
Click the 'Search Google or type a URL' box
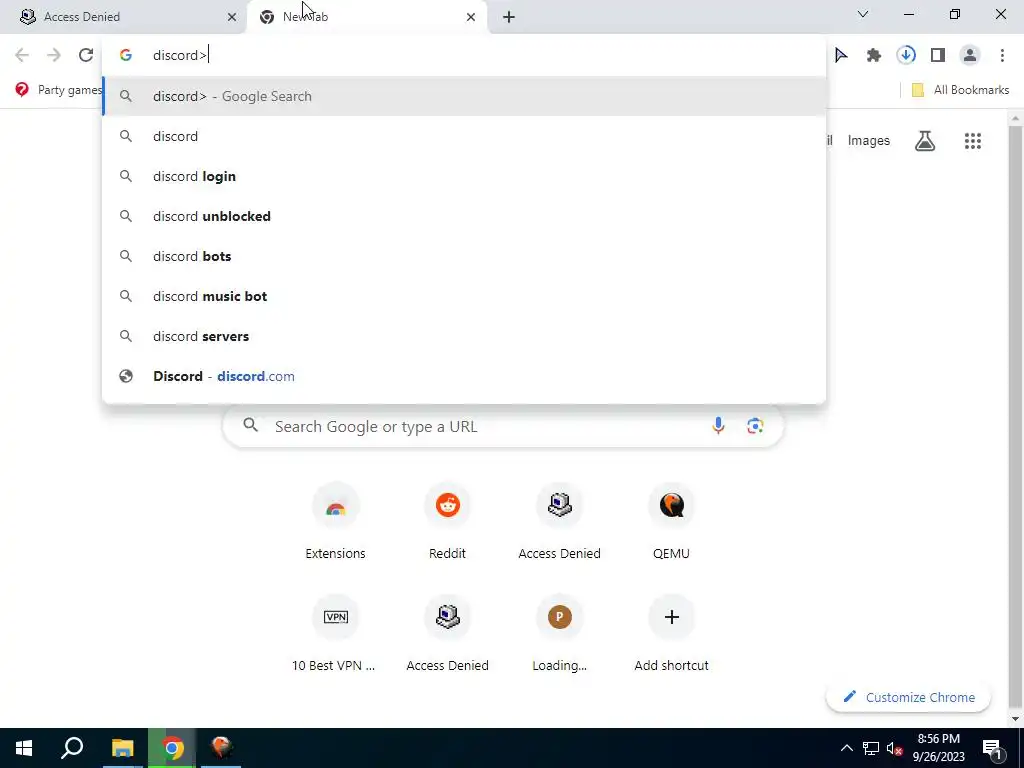click(503, 426)
